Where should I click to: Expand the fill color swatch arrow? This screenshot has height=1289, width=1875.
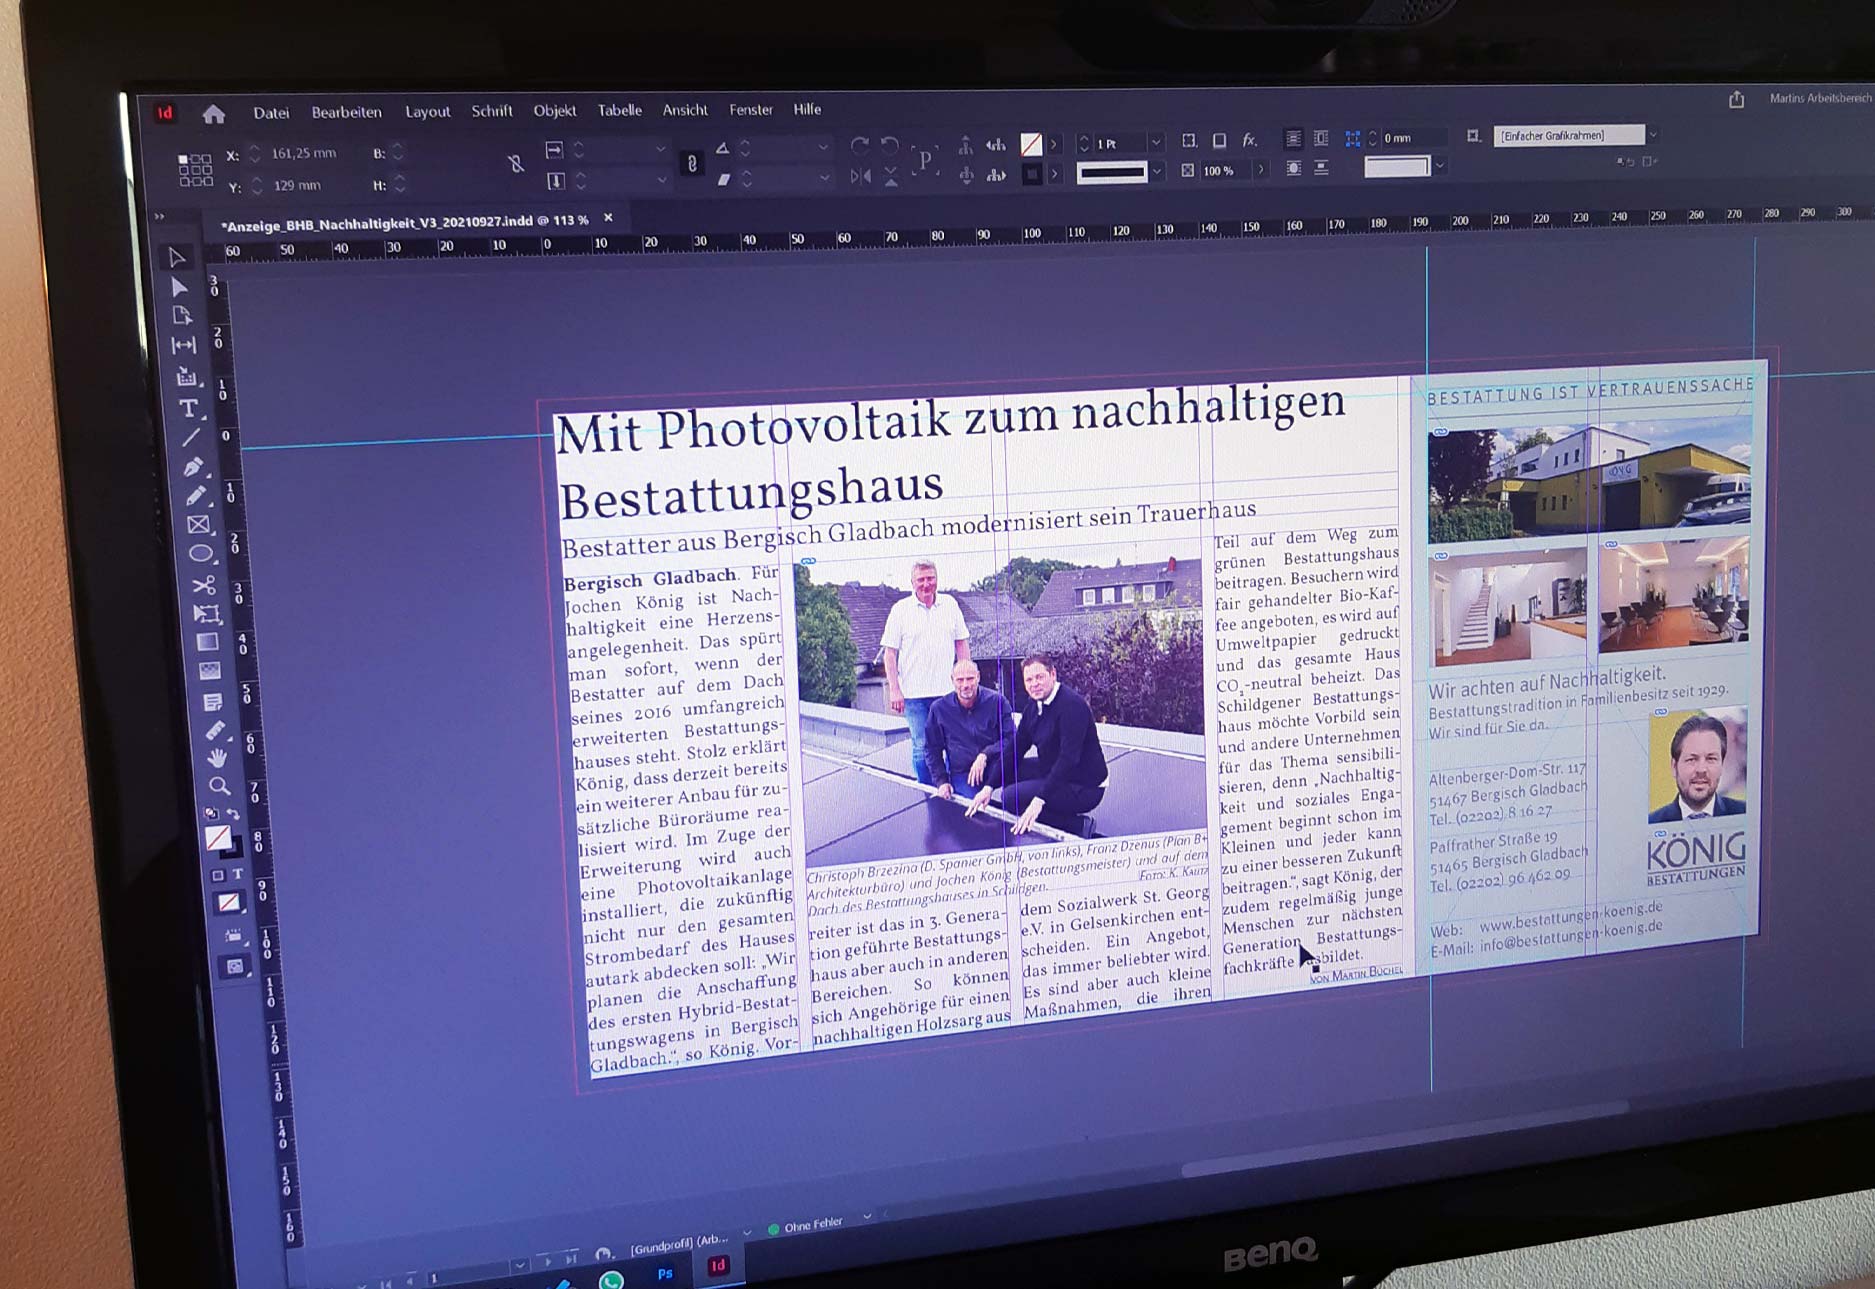point(1053,145)
